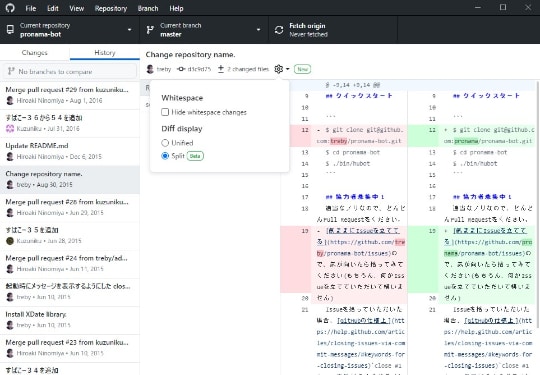540x375 pixels.
Task: Click Fetch origin button
Action: 333,30
